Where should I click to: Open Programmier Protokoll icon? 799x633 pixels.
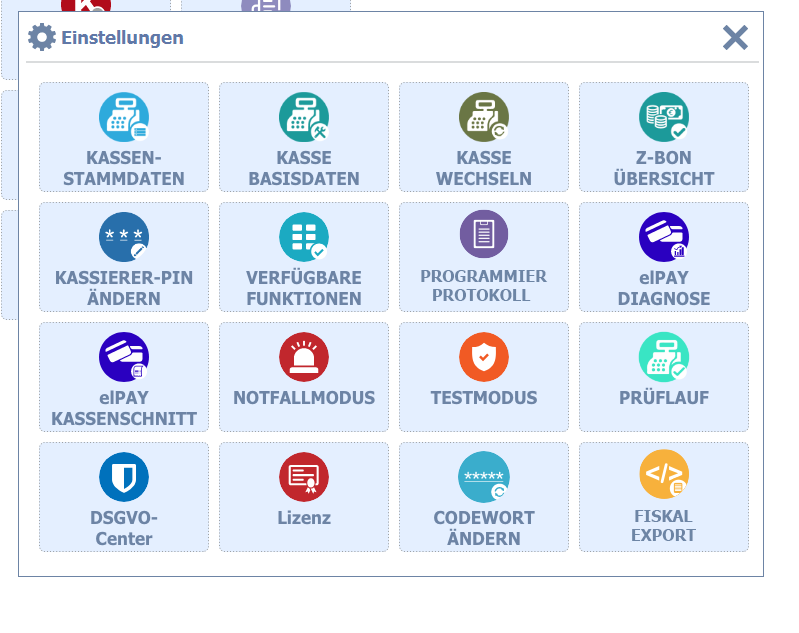[x=484, y=235]
